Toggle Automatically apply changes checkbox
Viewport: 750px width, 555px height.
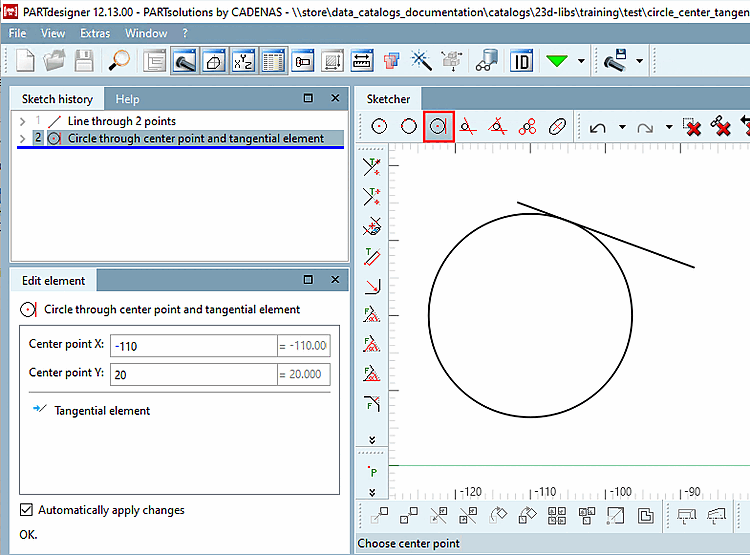click(26, 510)
